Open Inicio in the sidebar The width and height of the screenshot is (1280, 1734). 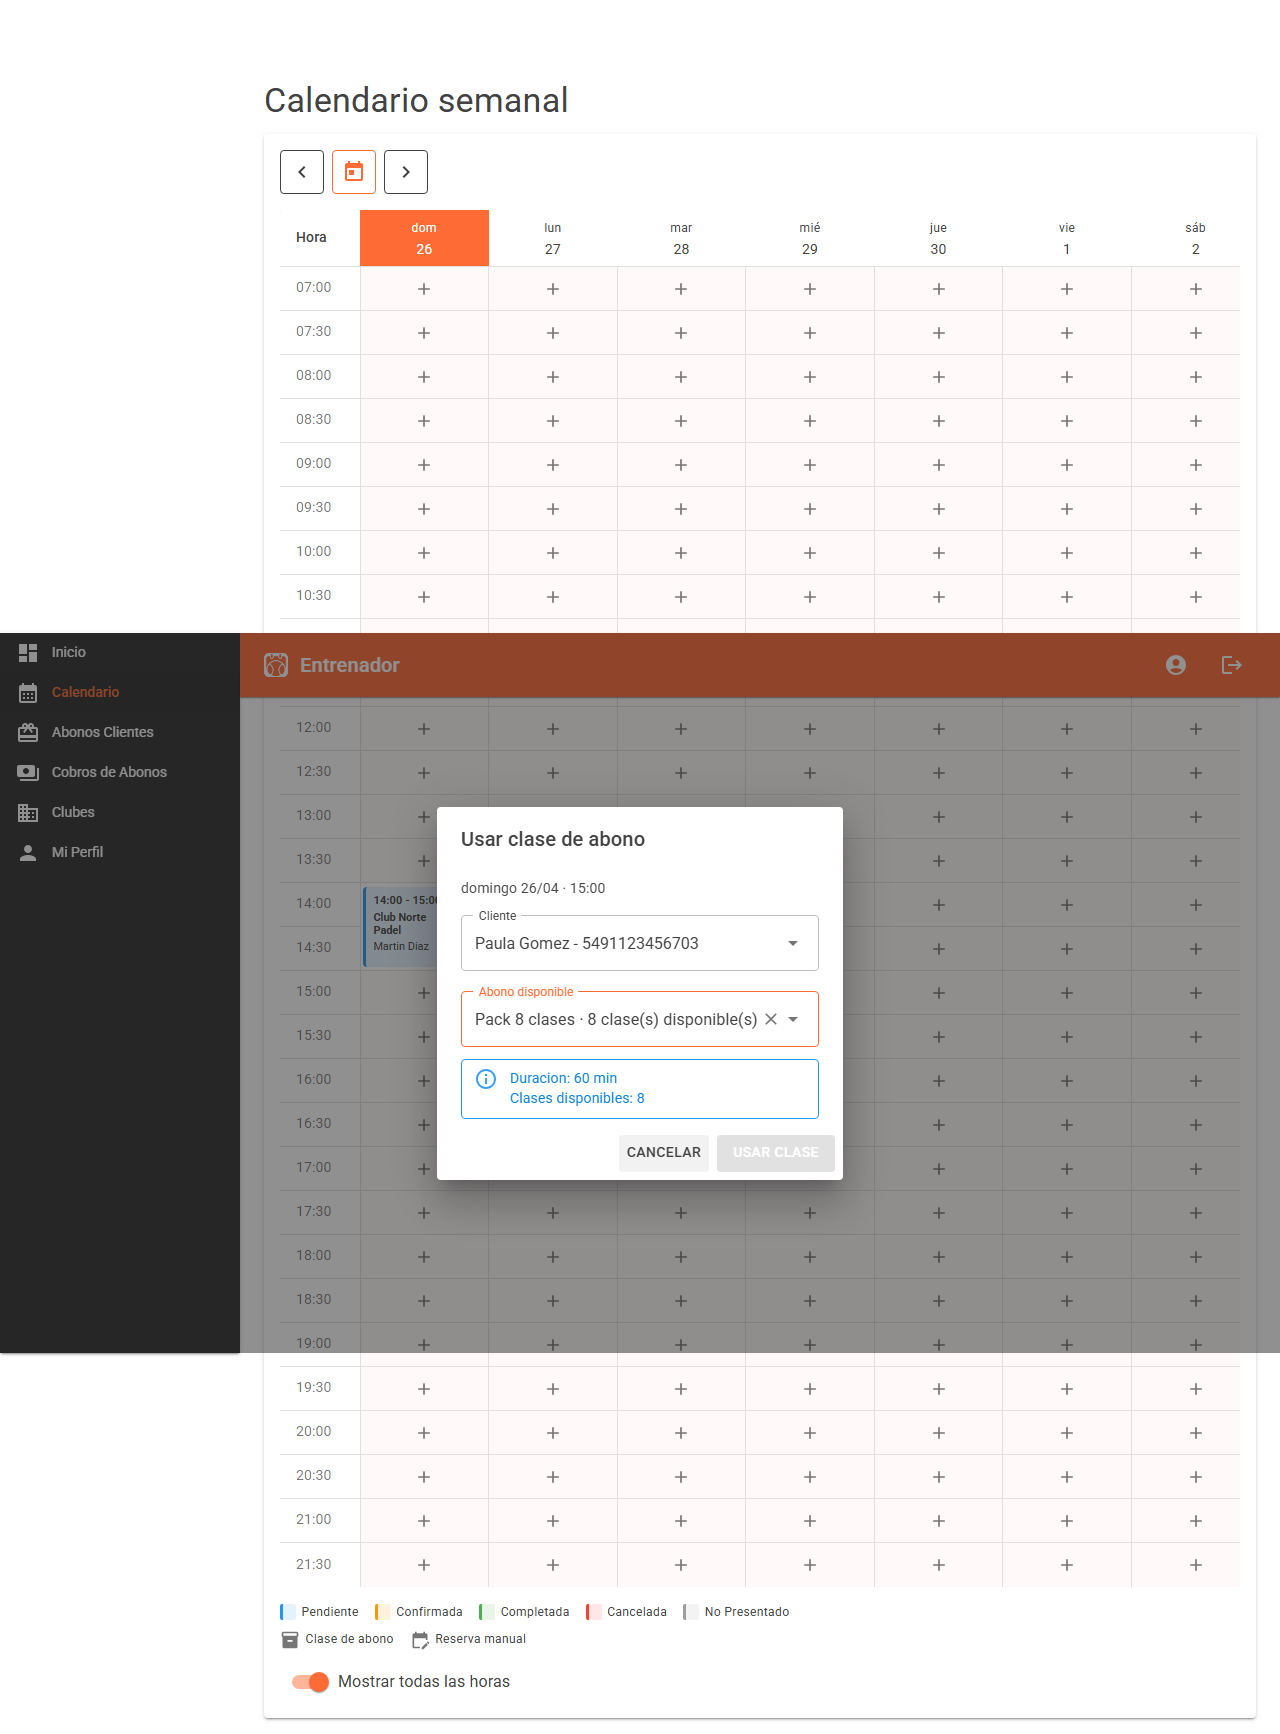point(120,652)
